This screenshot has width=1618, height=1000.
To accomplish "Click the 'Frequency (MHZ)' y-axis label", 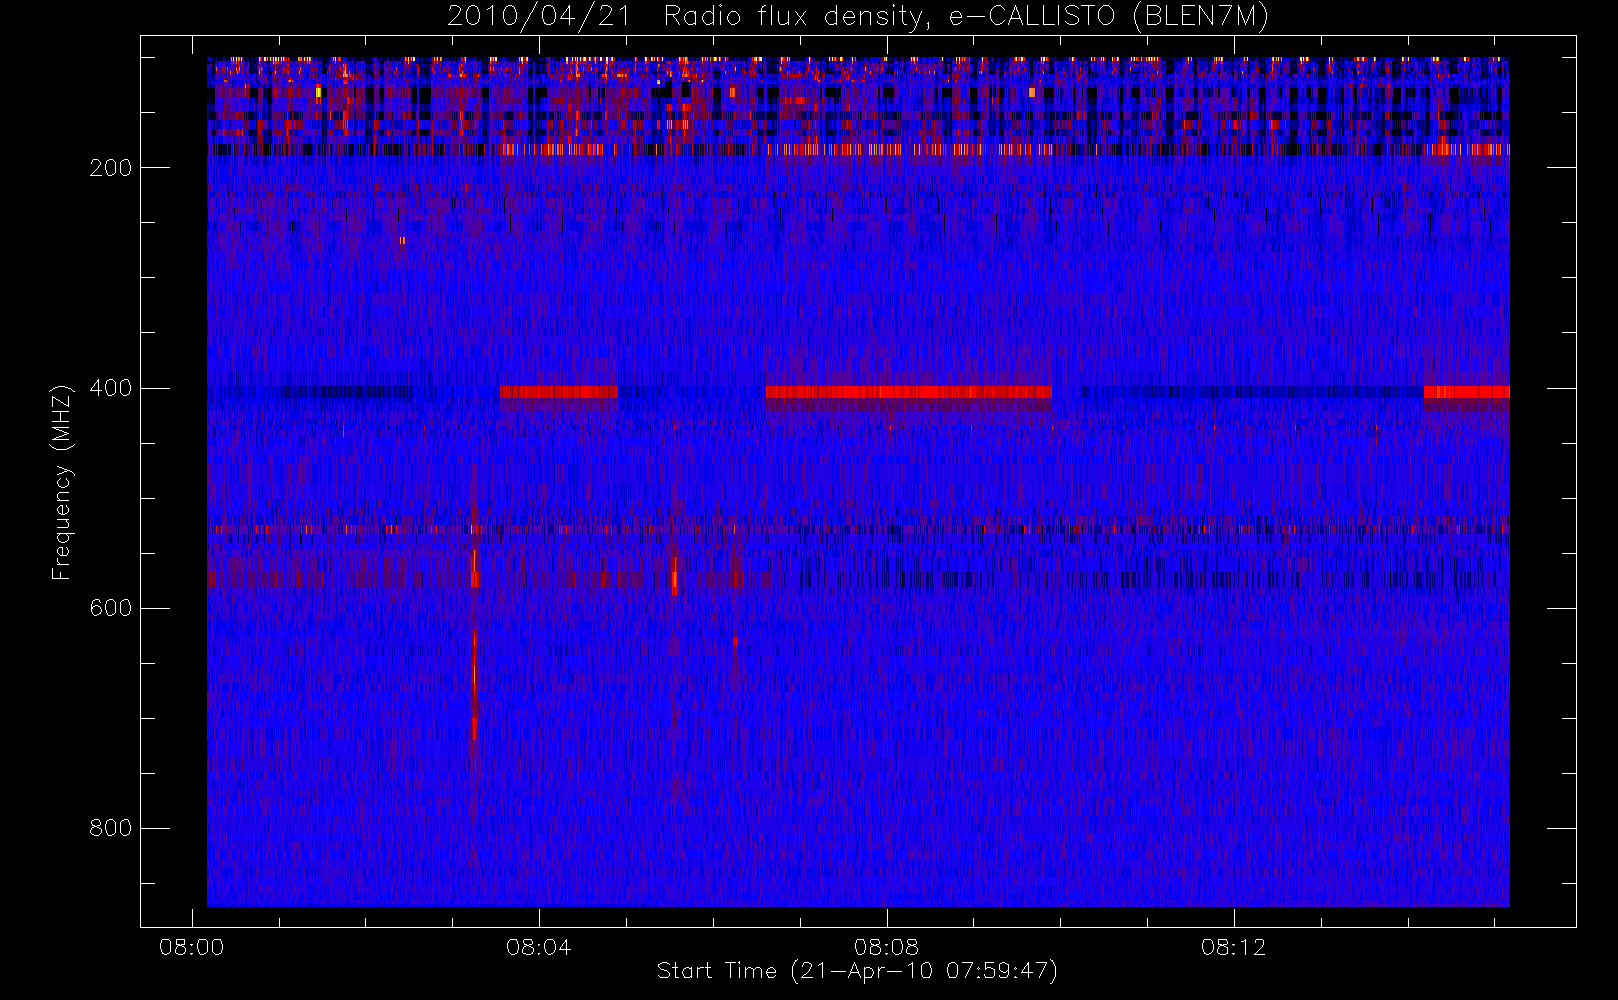I will (x=62, y=482).
